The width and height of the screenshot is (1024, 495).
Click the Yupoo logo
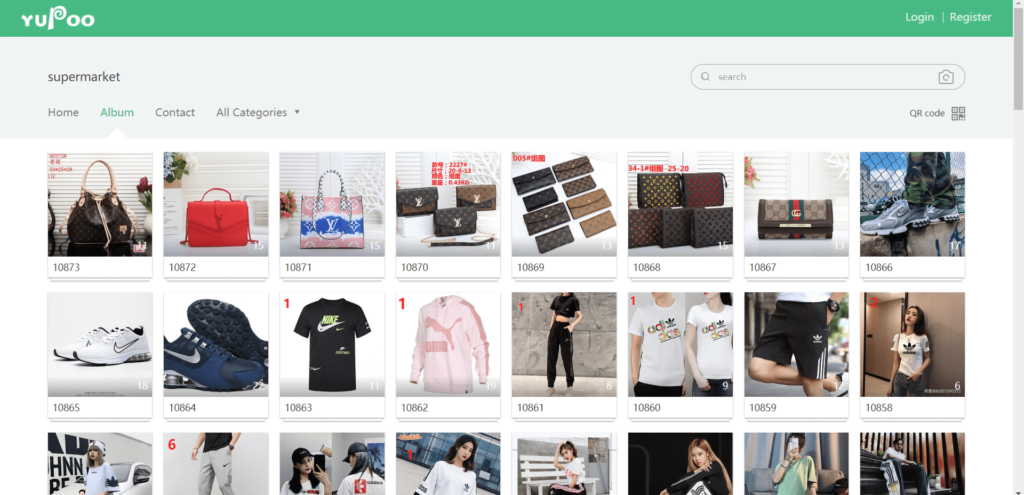point(58,19)
